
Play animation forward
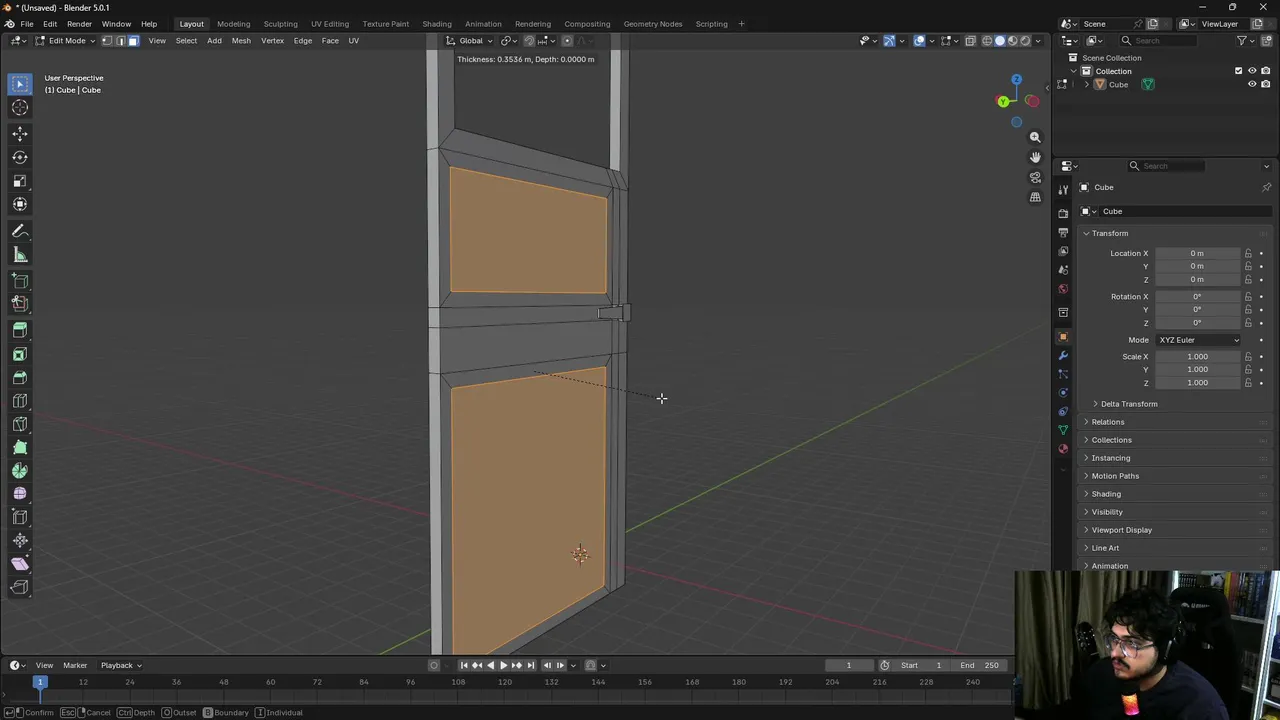(503, 665)
